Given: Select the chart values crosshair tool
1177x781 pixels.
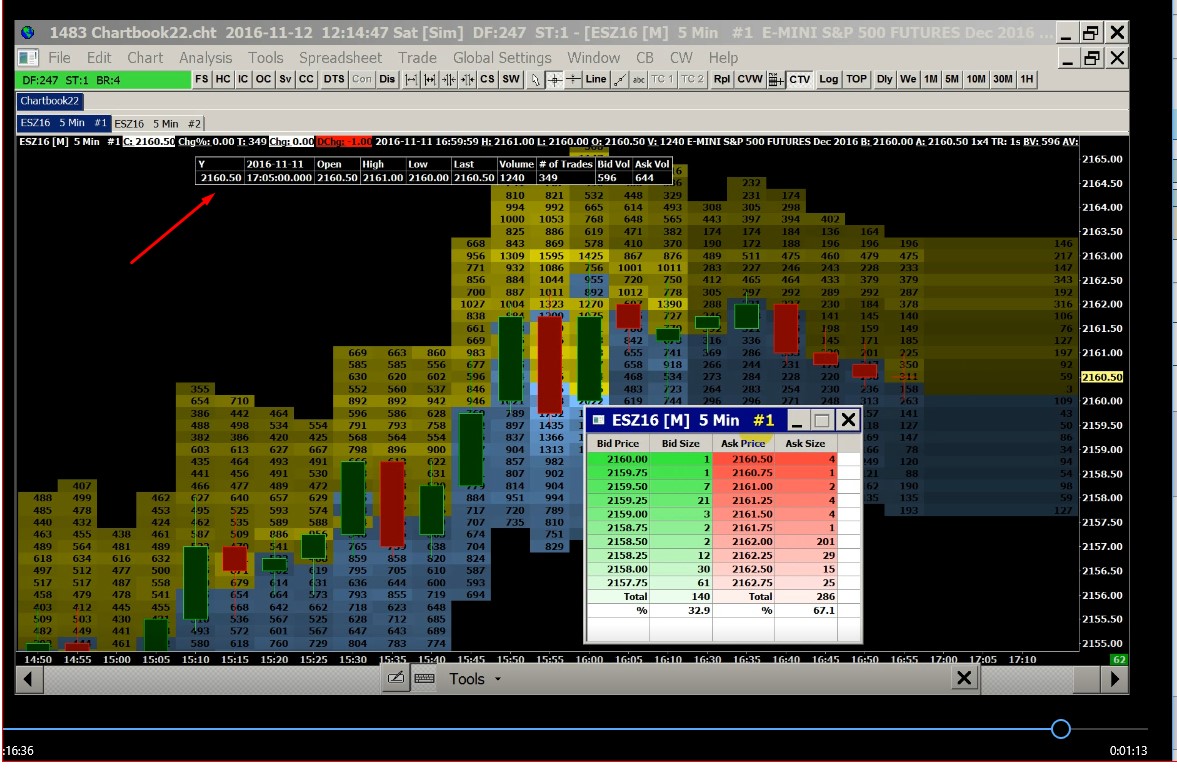Looking at the screenshot, I should 555,80.
